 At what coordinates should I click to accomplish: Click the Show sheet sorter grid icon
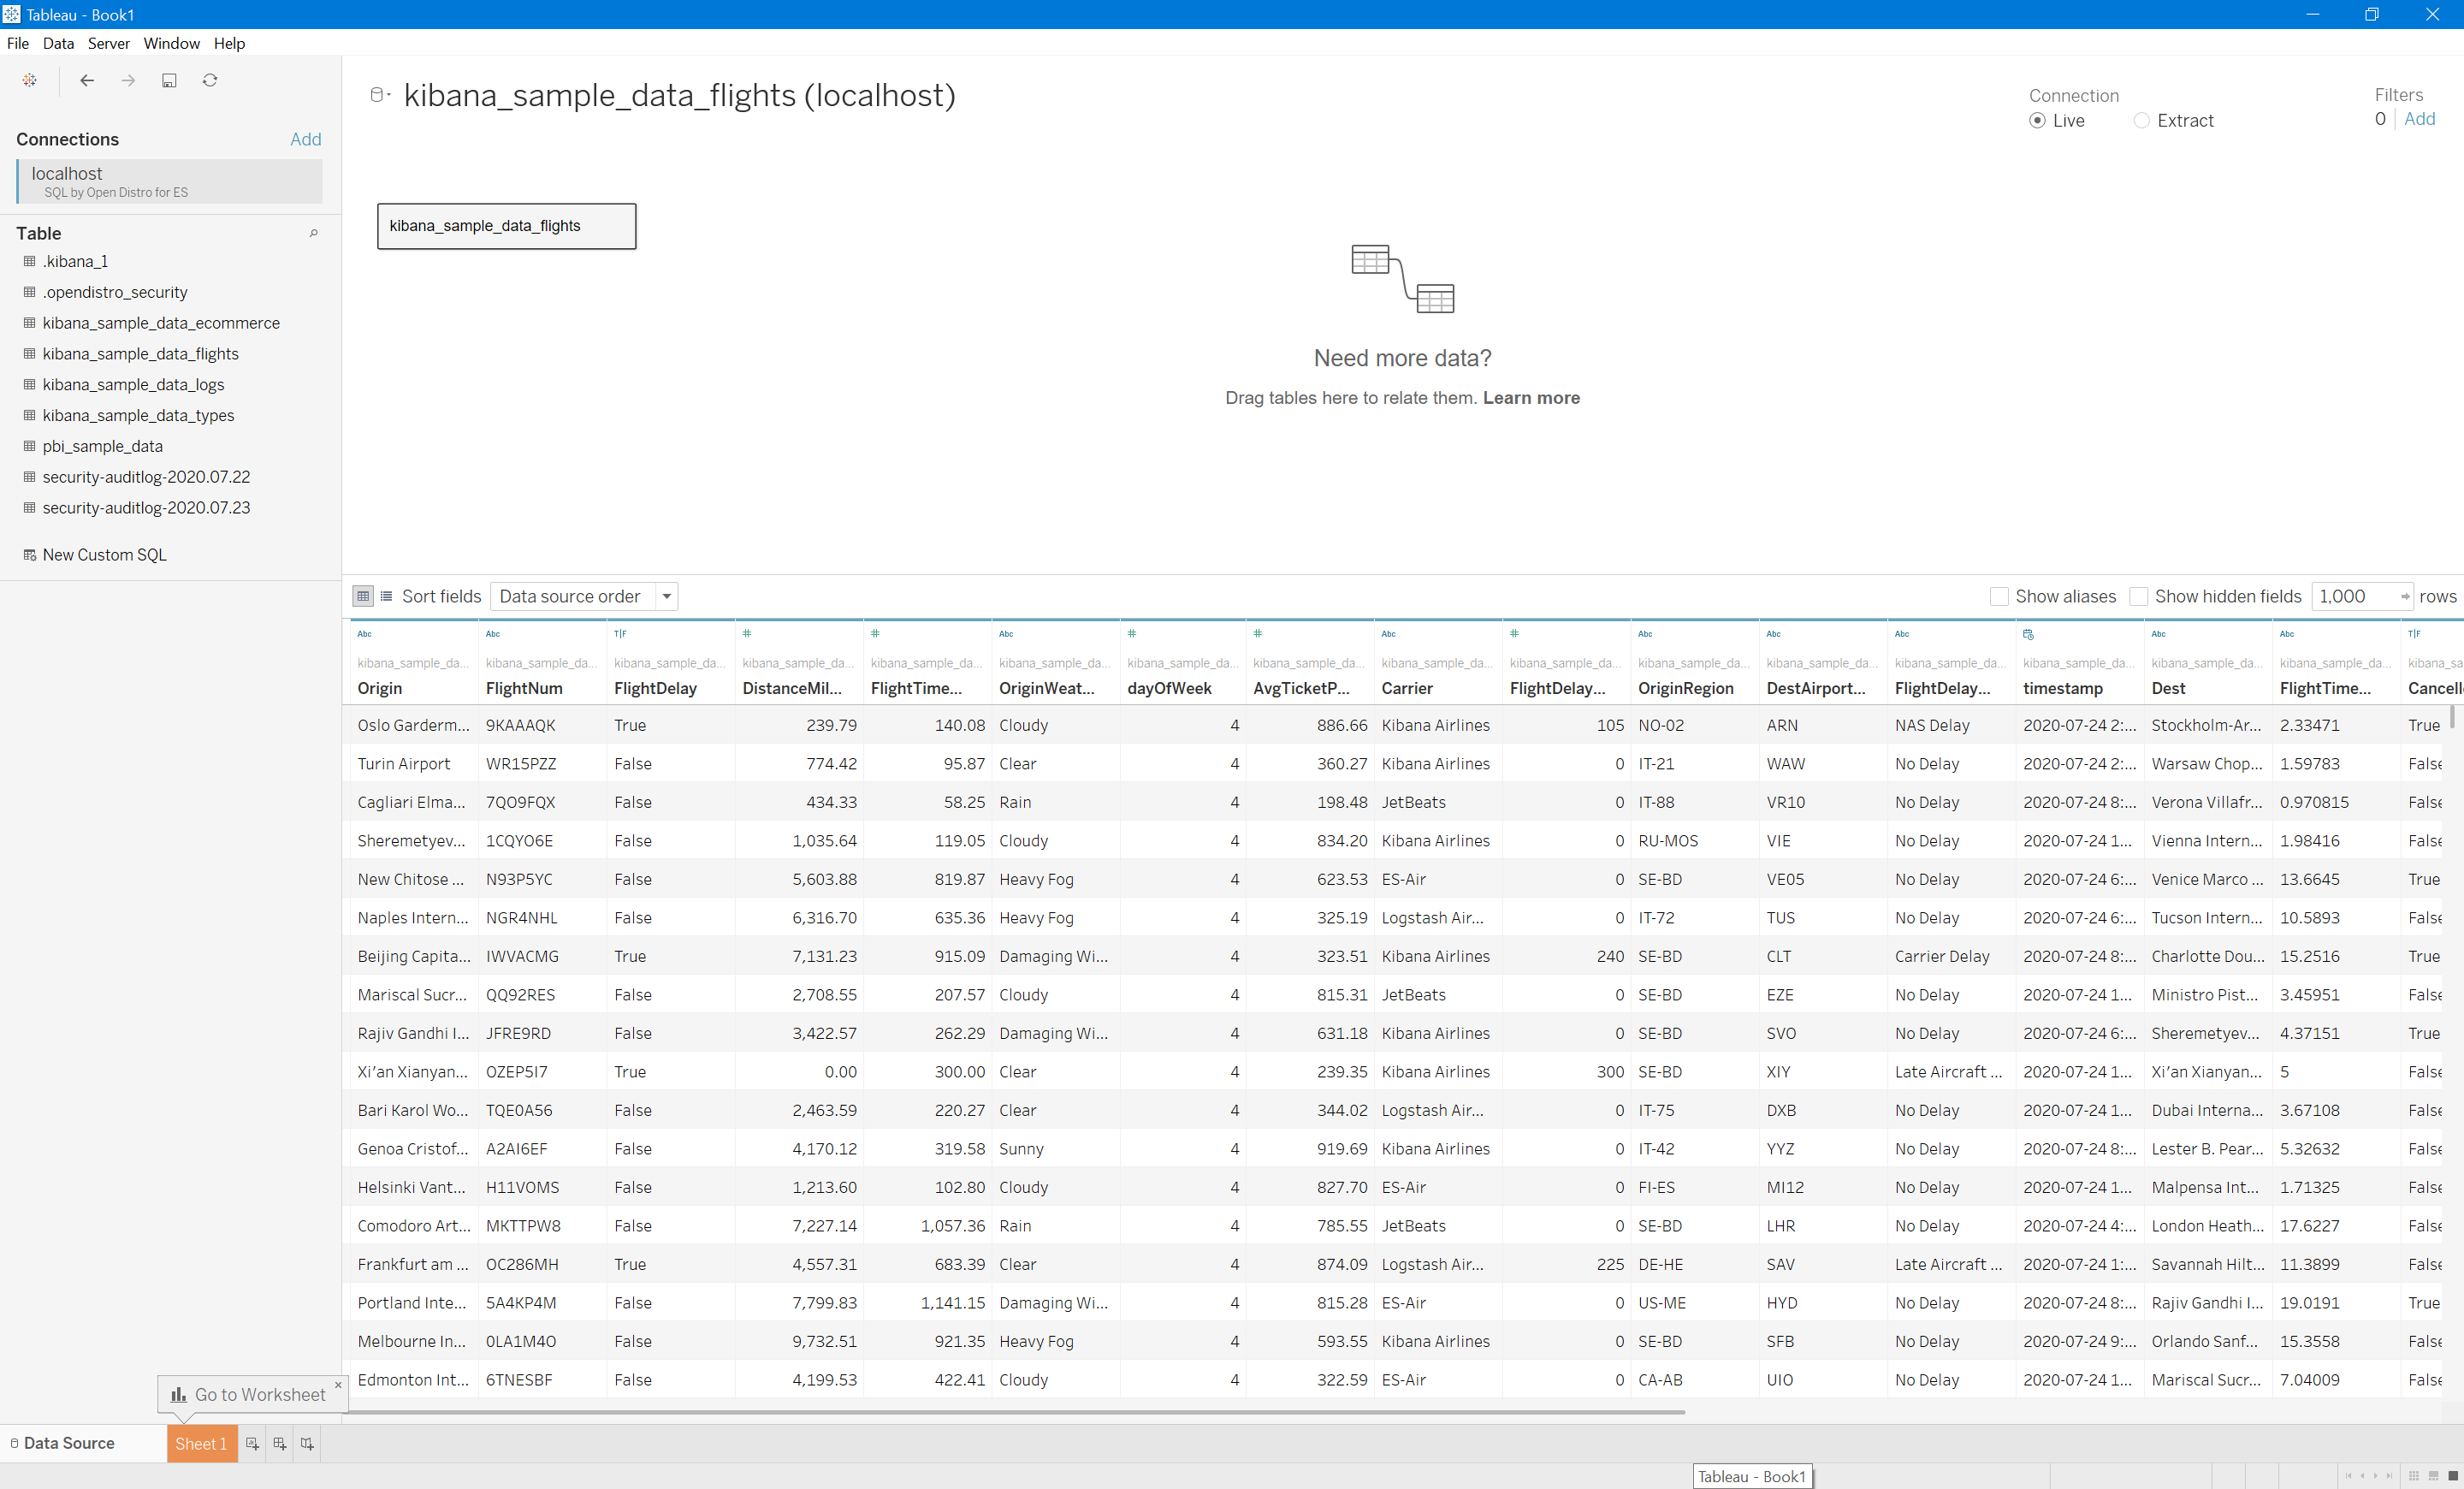(2414, 1476)
